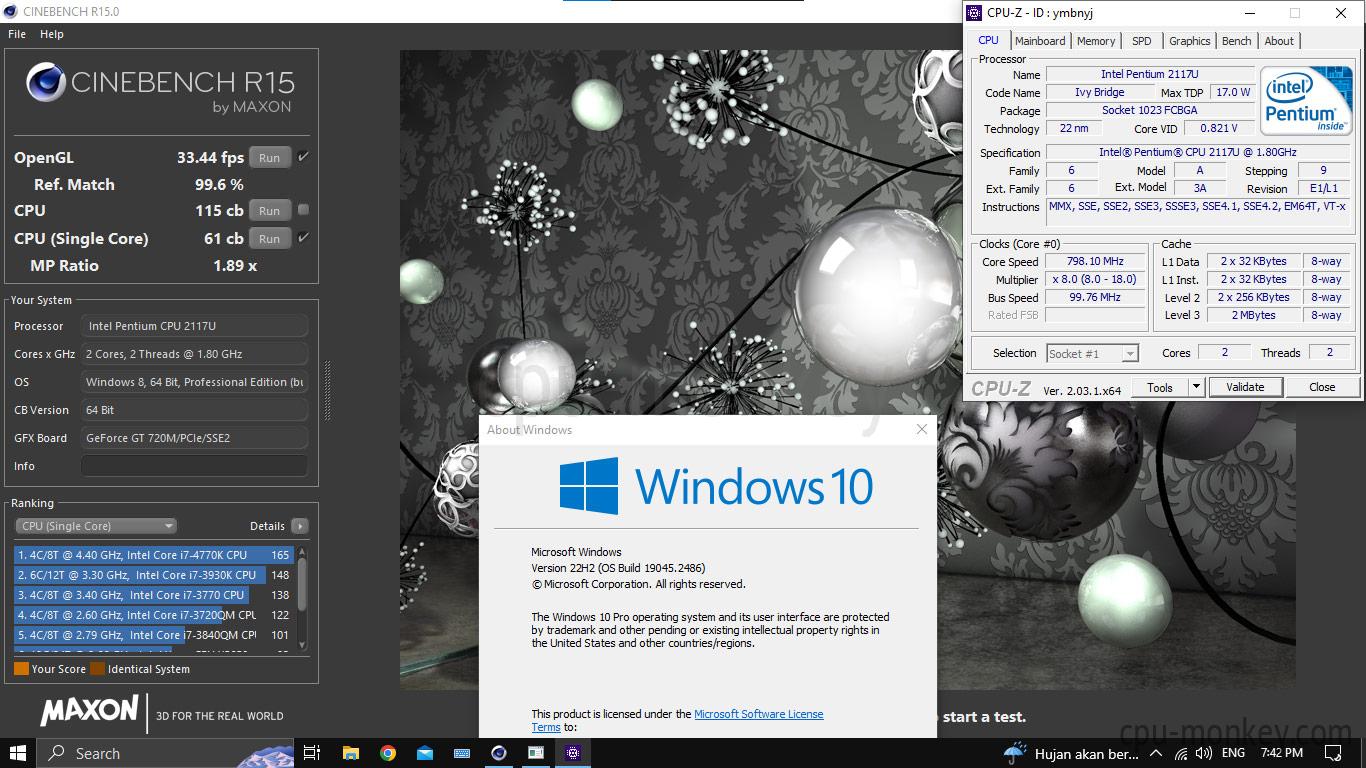Open the Mail app on taskbar

pyautogui.click(x=425, y=753)
